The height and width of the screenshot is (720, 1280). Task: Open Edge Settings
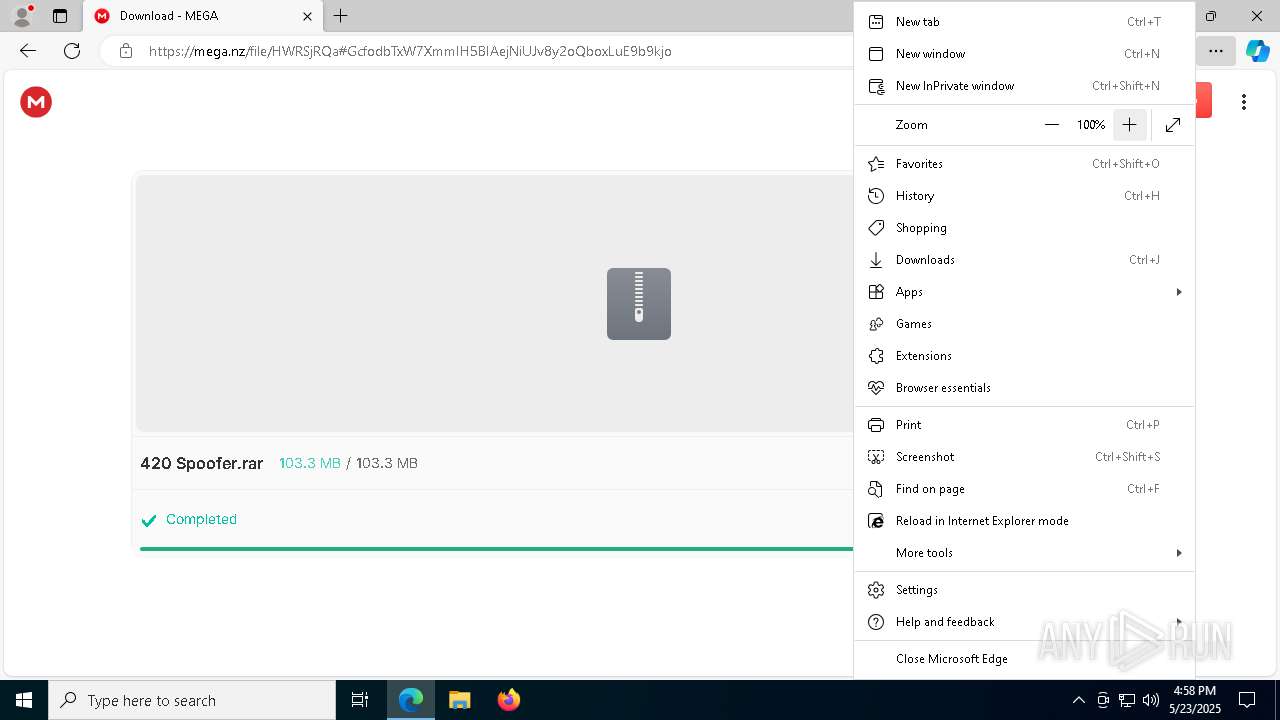click(1024, 590)
